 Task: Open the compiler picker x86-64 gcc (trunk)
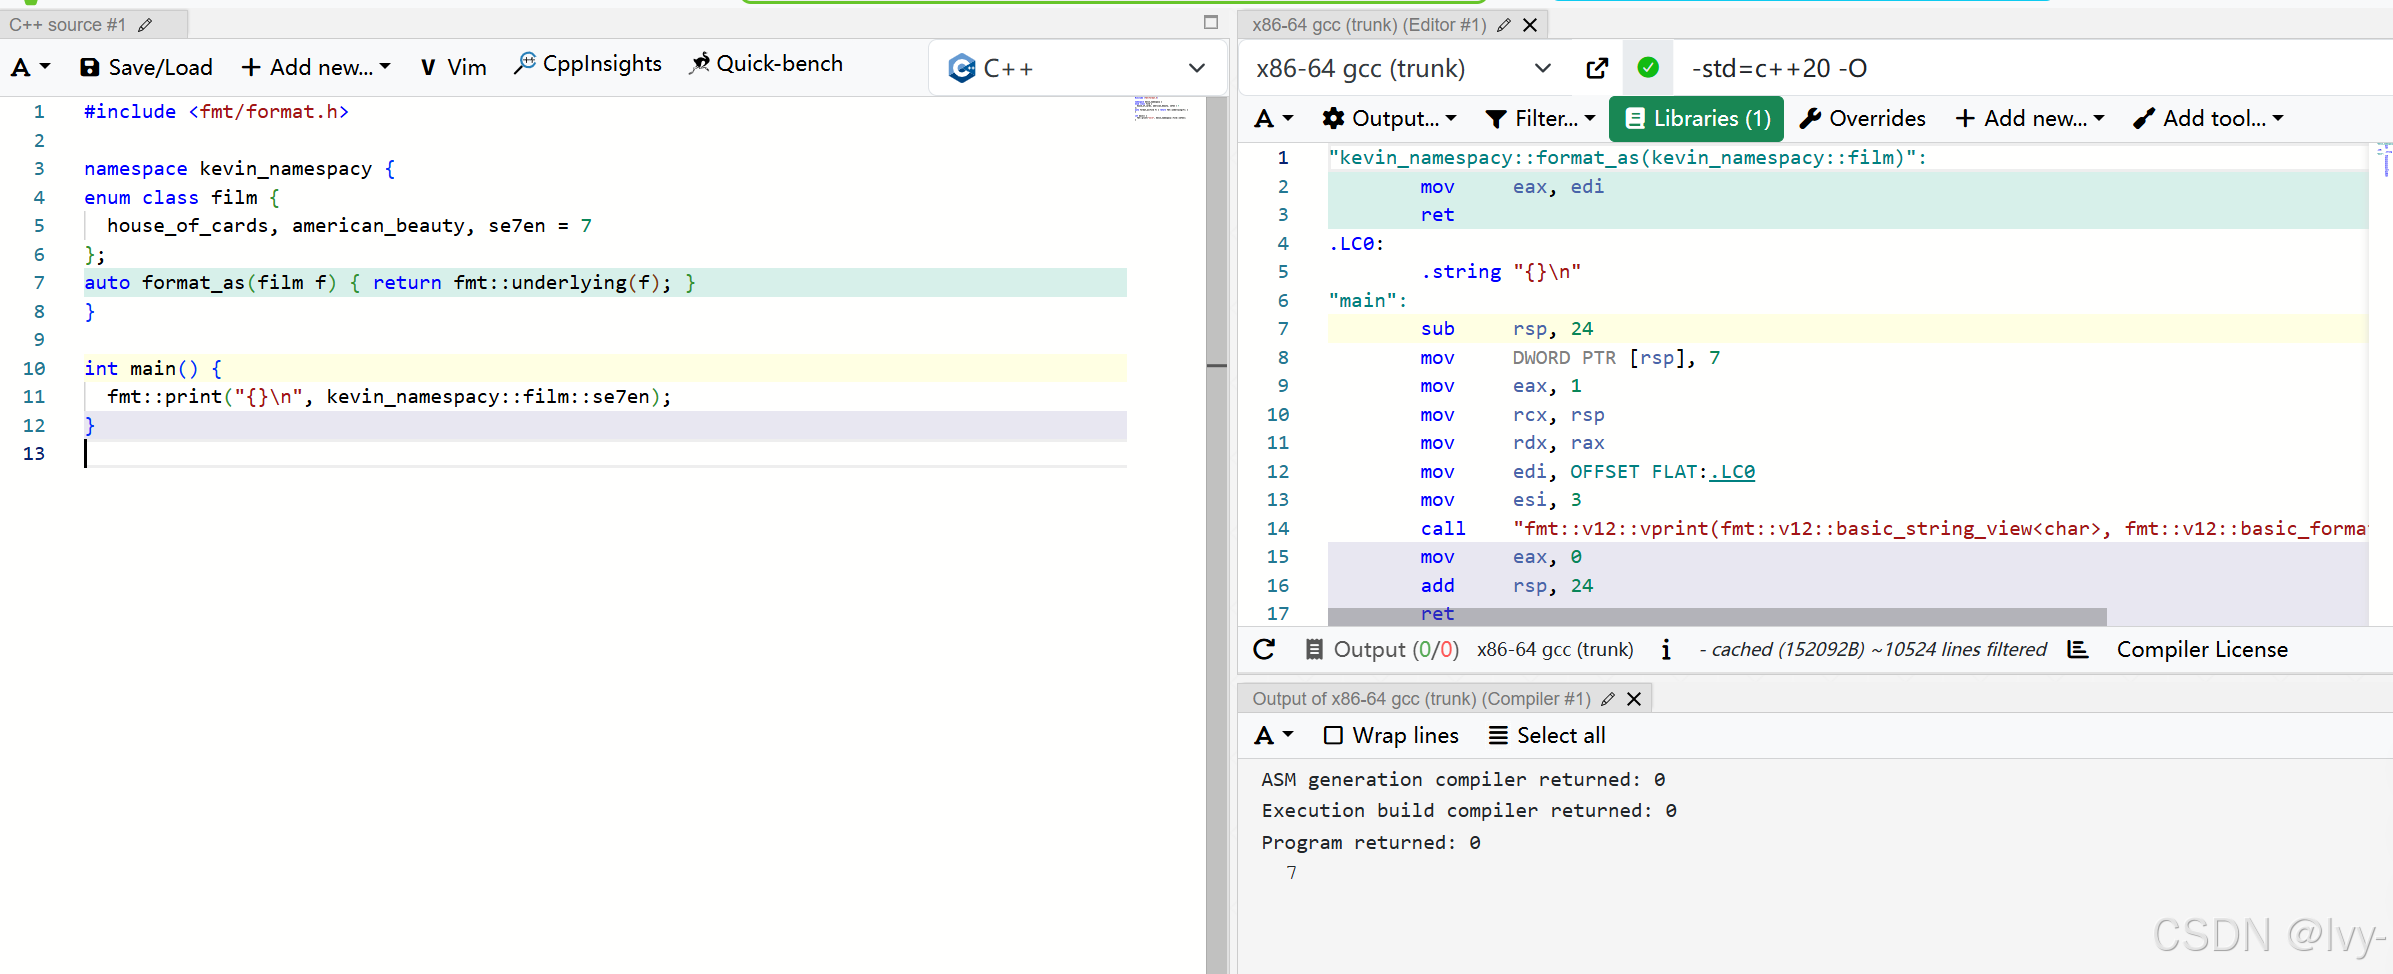coord(1404,68)
